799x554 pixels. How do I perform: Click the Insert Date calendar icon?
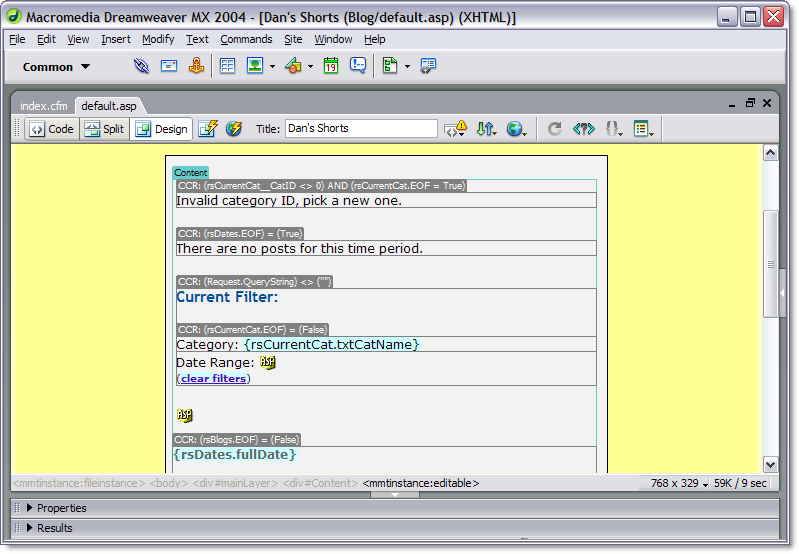click(331, 66)
